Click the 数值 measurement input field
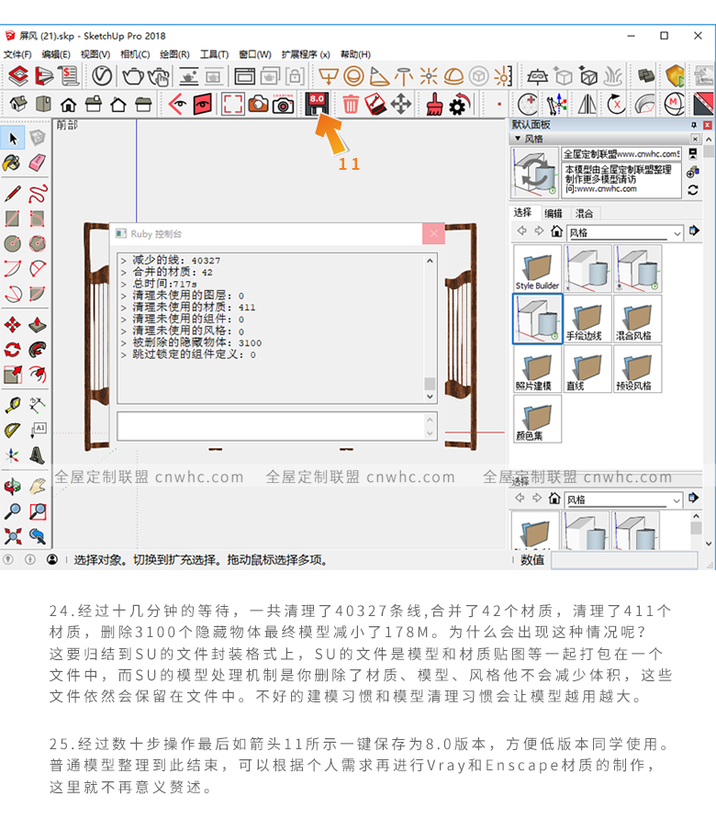 tap(624, 560)
